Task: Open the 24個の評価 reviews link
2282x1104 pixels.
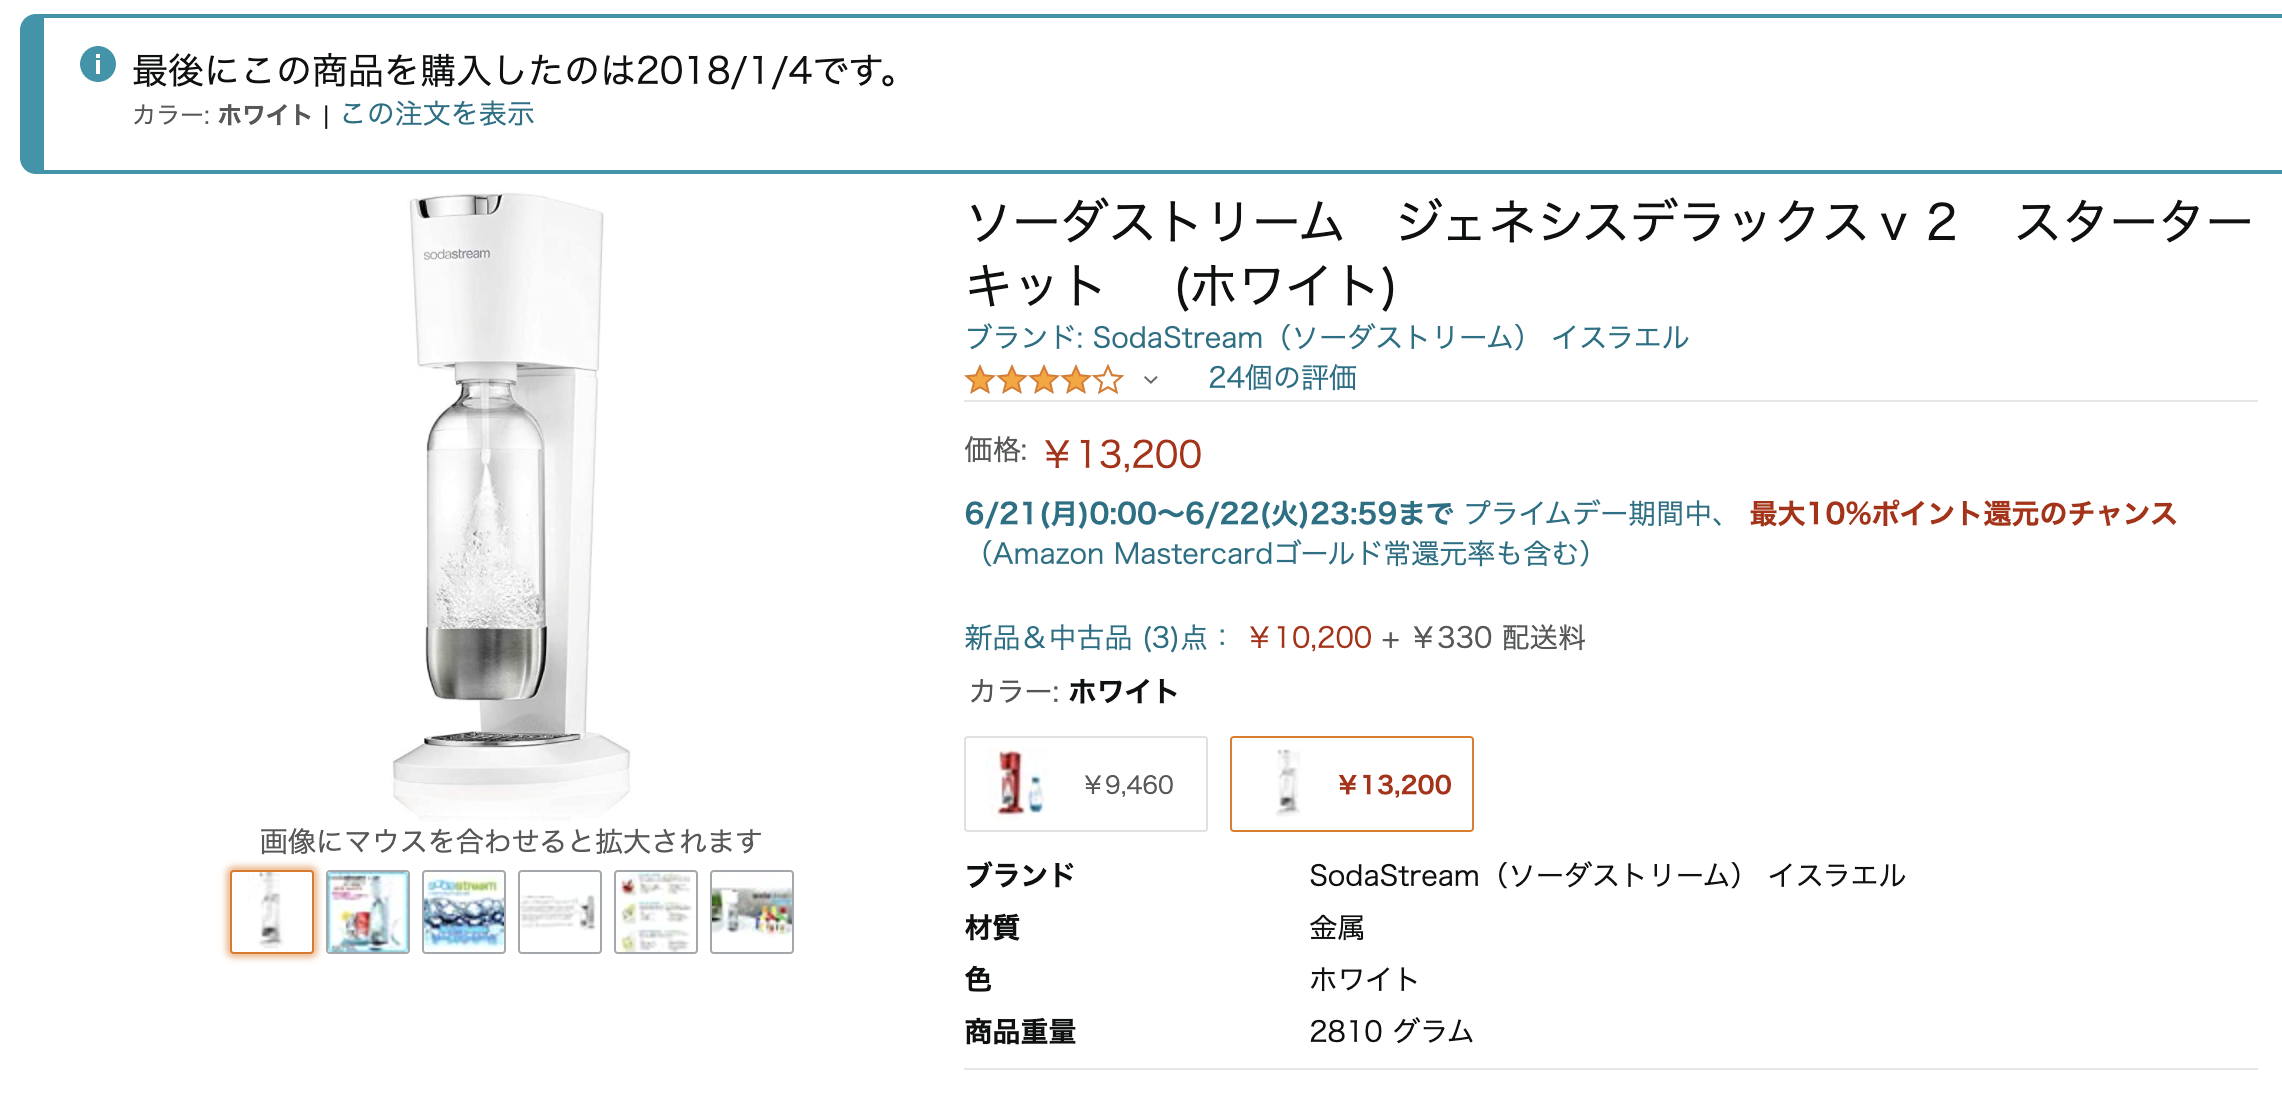Action: click(1282, 378)
